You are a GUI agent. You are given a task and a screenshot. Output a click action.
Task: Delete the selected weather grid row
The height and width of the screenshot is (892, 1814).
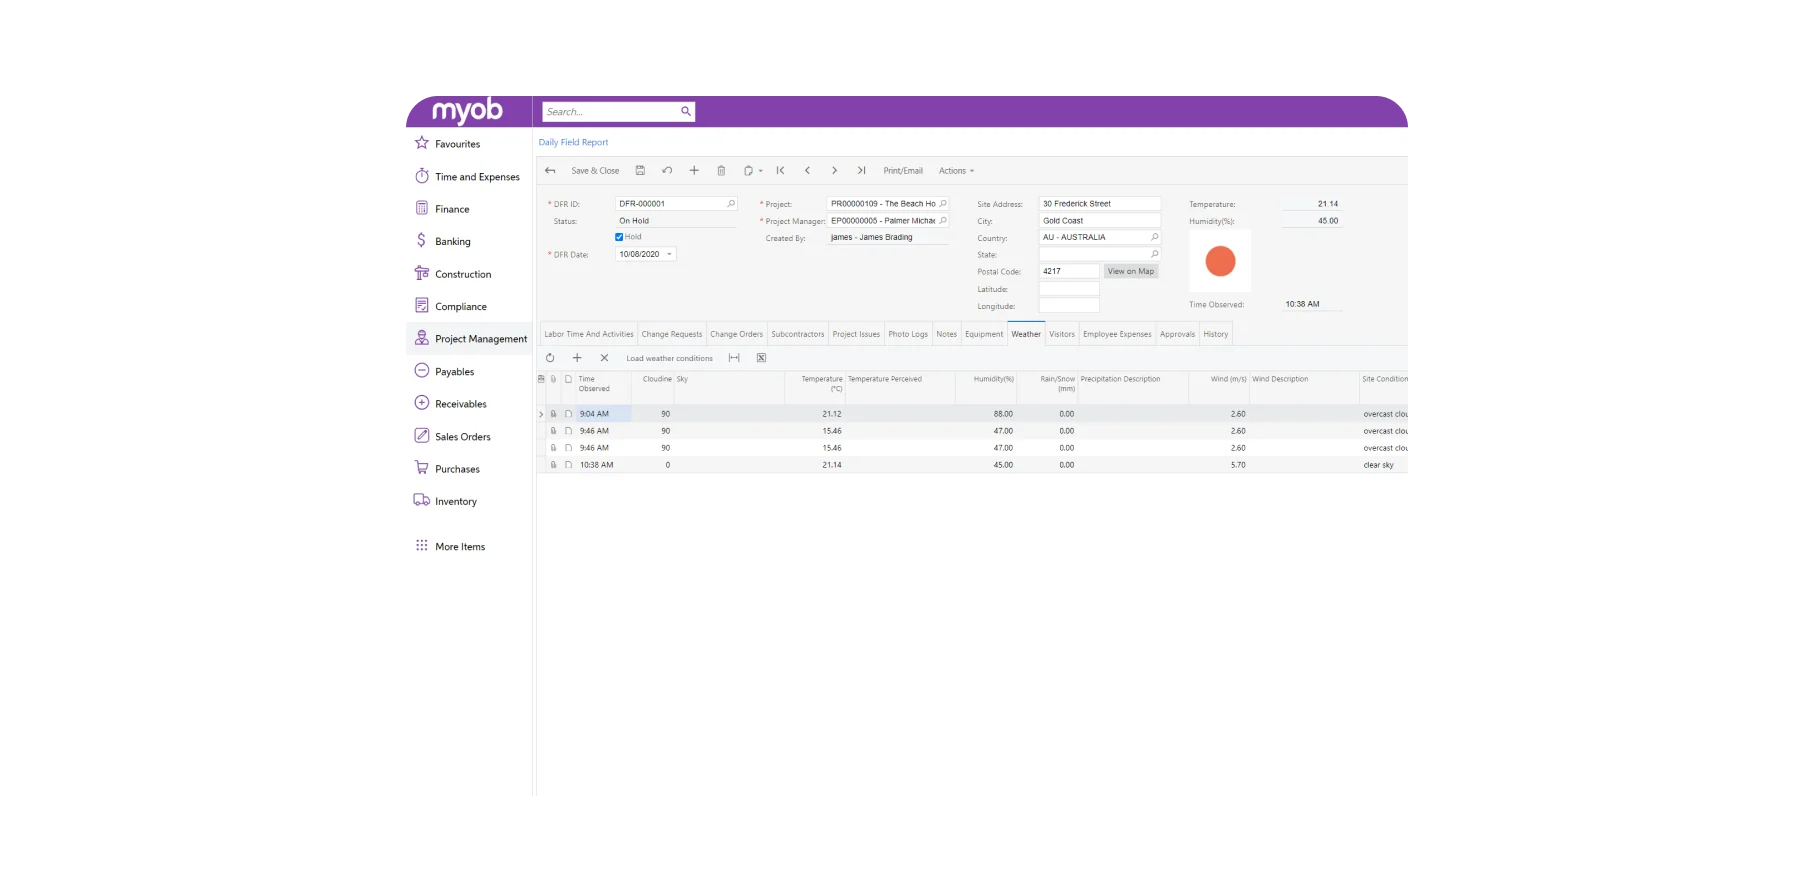click(x=604, y=358)
